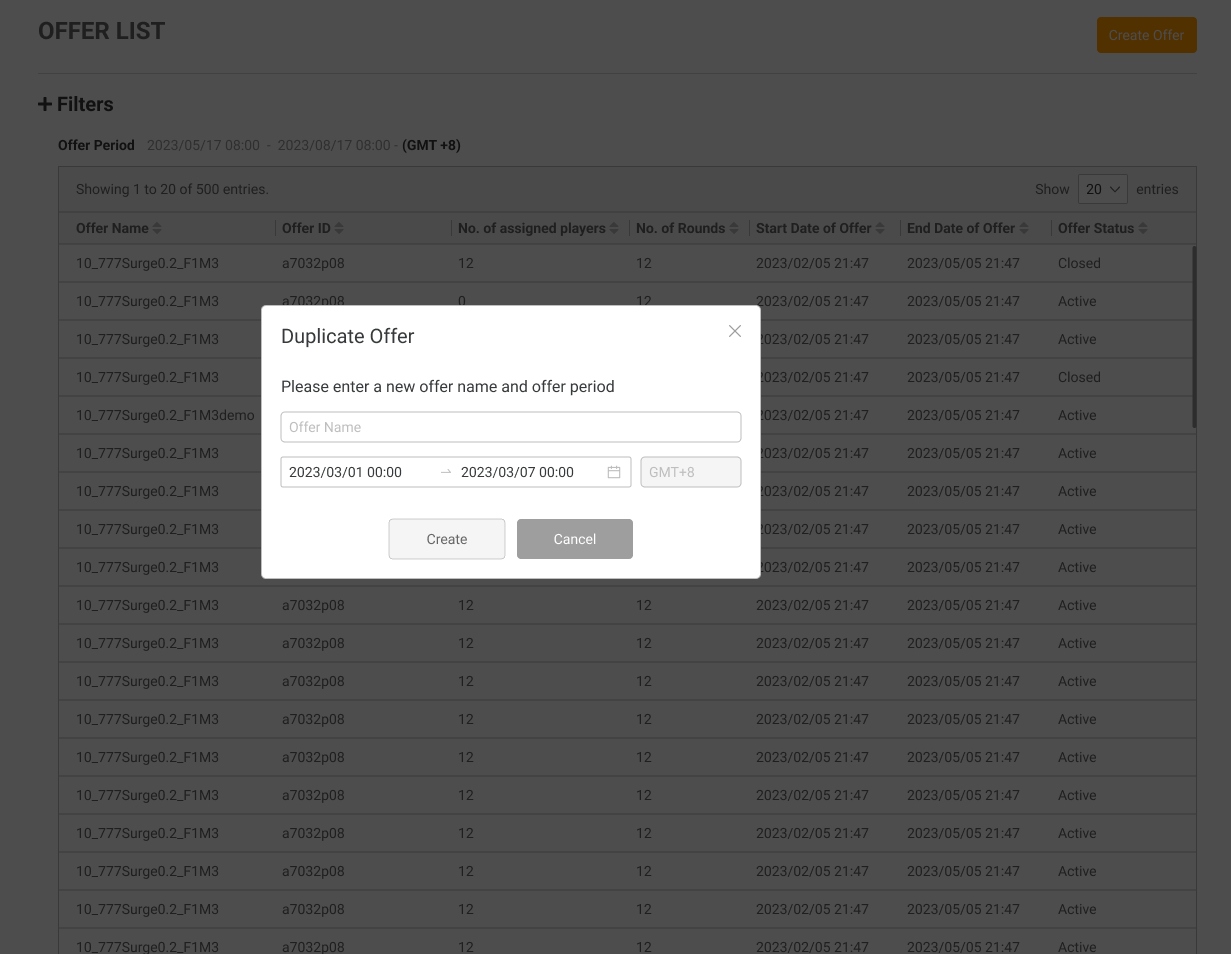The height and width of the screenshot is (954, 1231).
Task: Open the Show 20 entries dropdown
Action: coord(1102,189)
